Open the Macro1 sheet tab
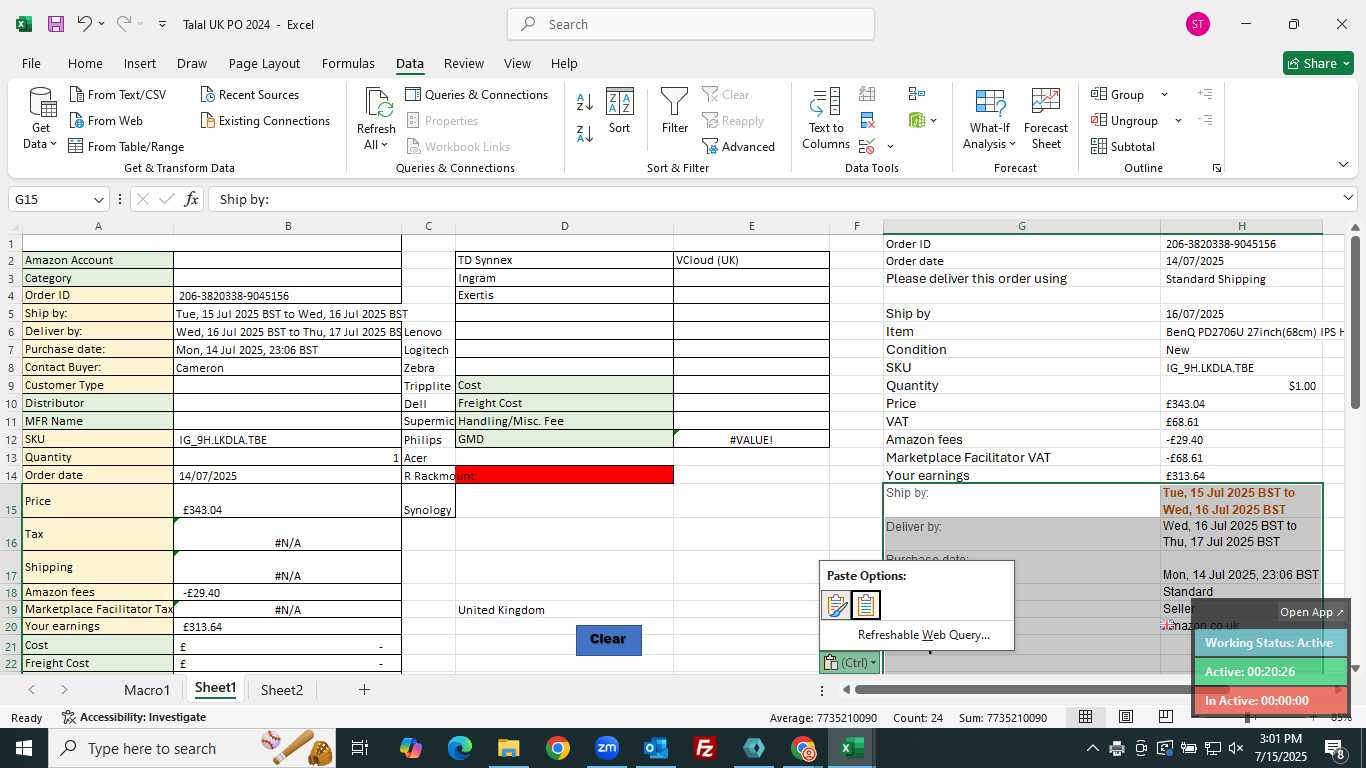 [x=147, y=689]
